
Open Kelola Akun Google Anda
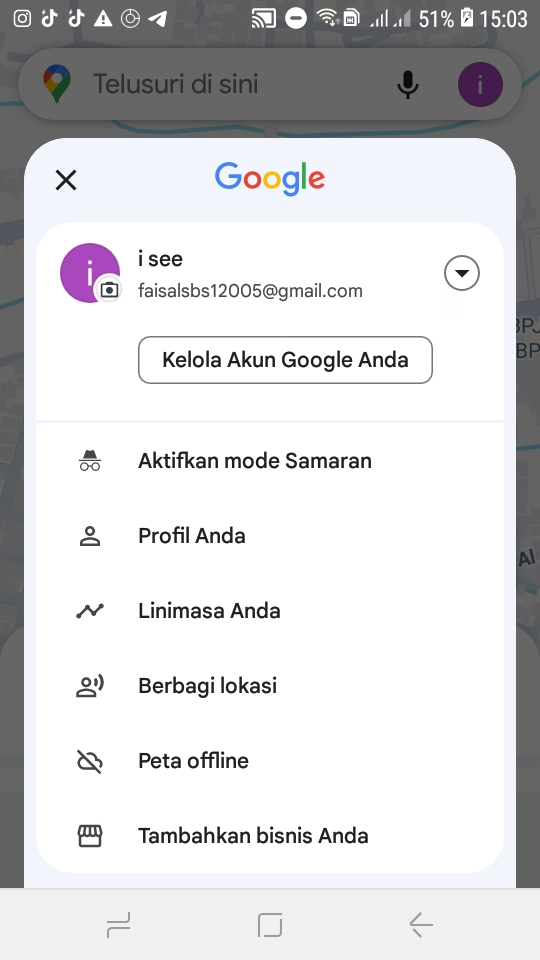click(285, 360)
